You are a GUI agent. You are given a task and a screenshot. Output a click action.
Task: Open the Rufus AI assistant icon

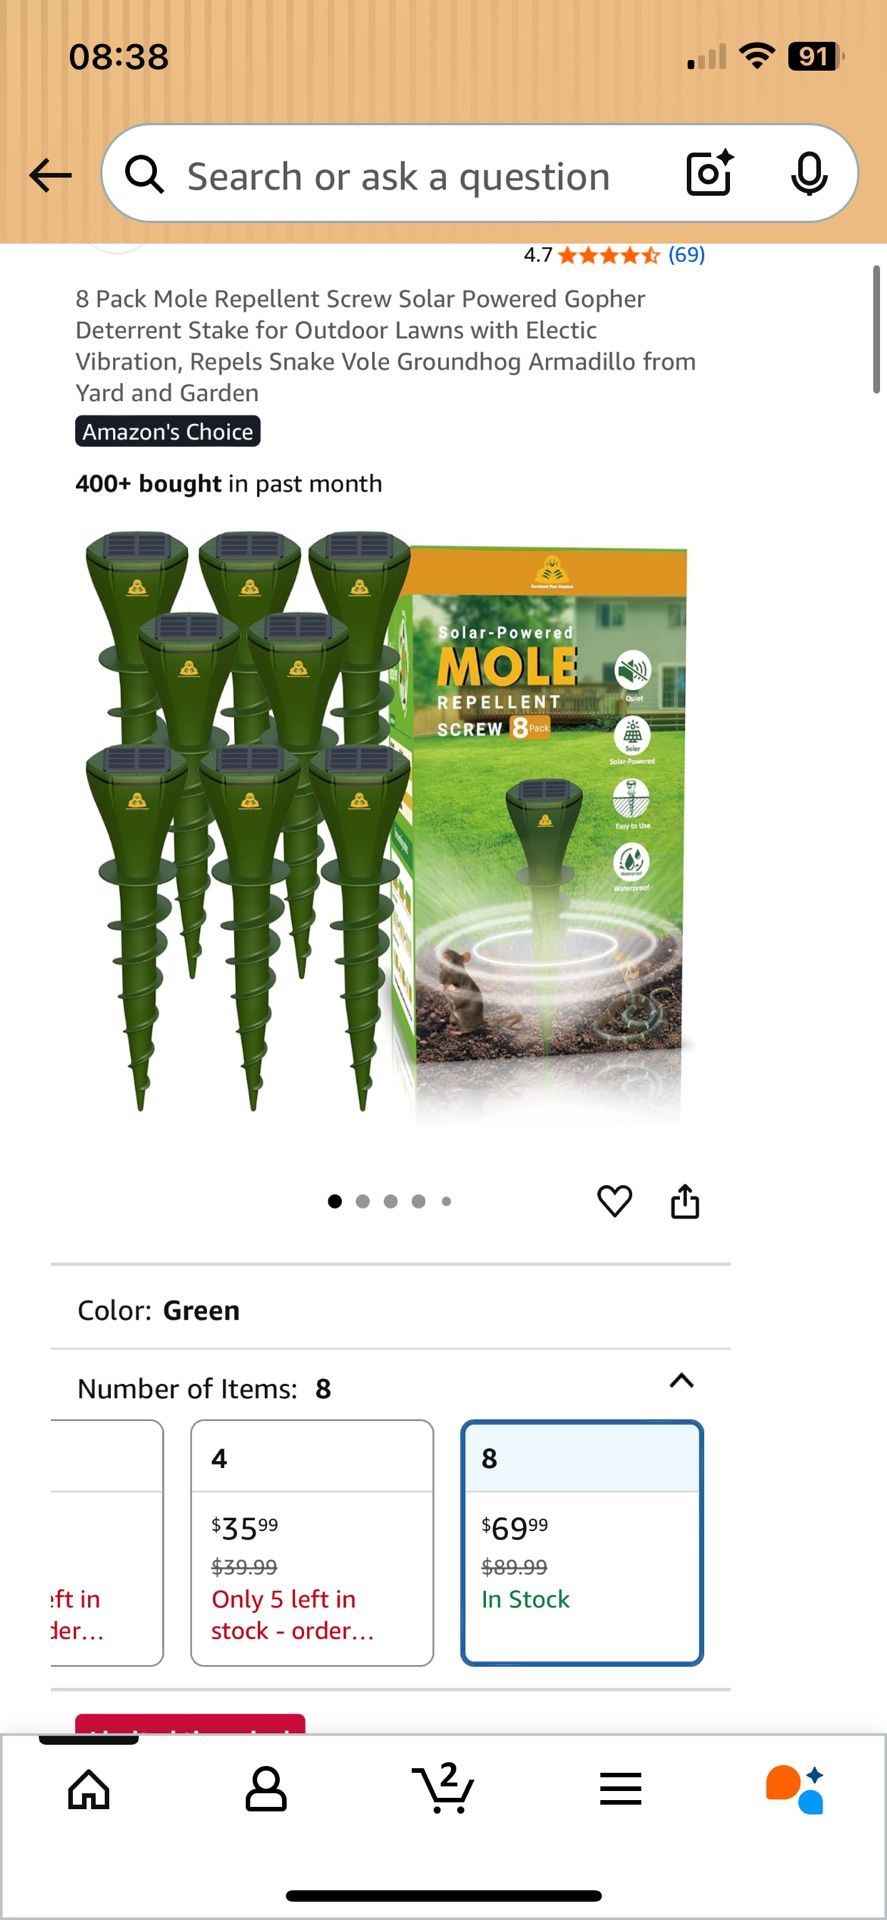[x=796, y=1789]
